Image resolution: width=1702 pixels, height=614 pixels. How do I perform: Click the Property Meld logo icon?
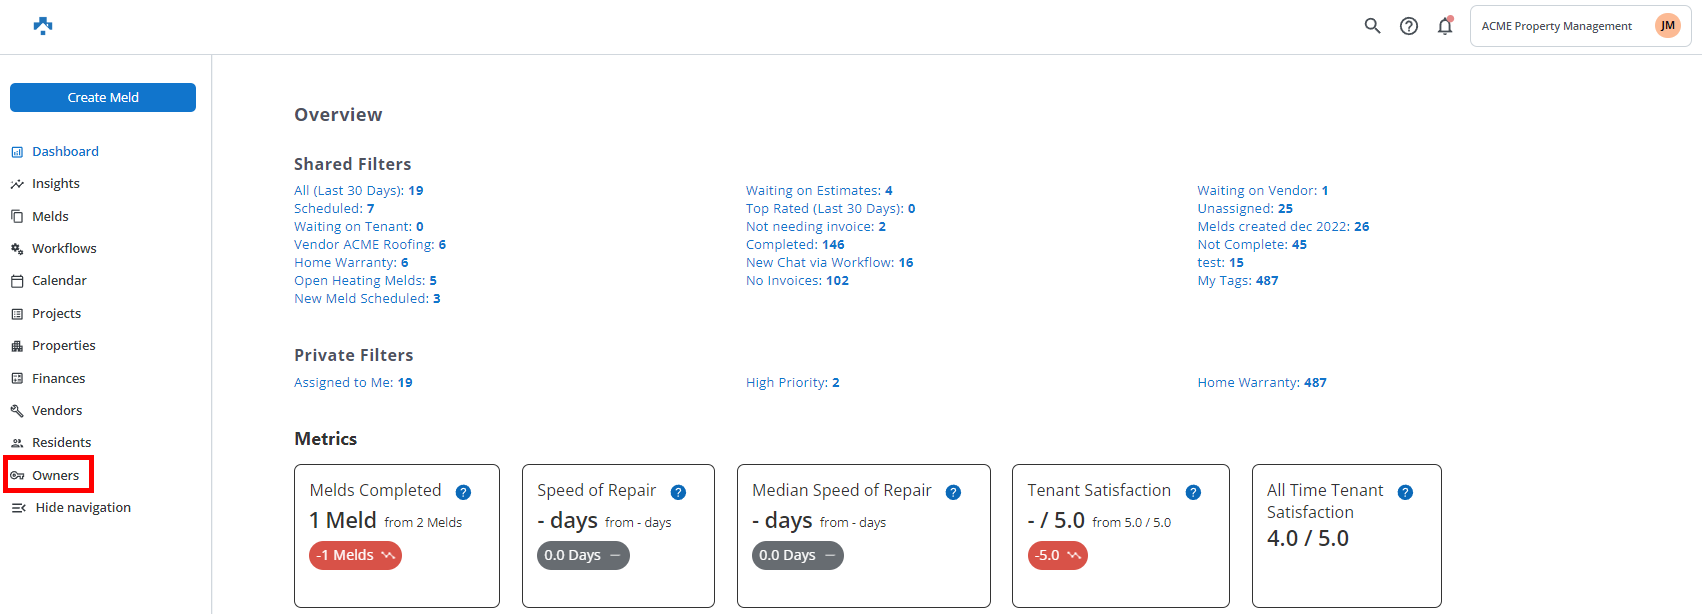(42, 25)
